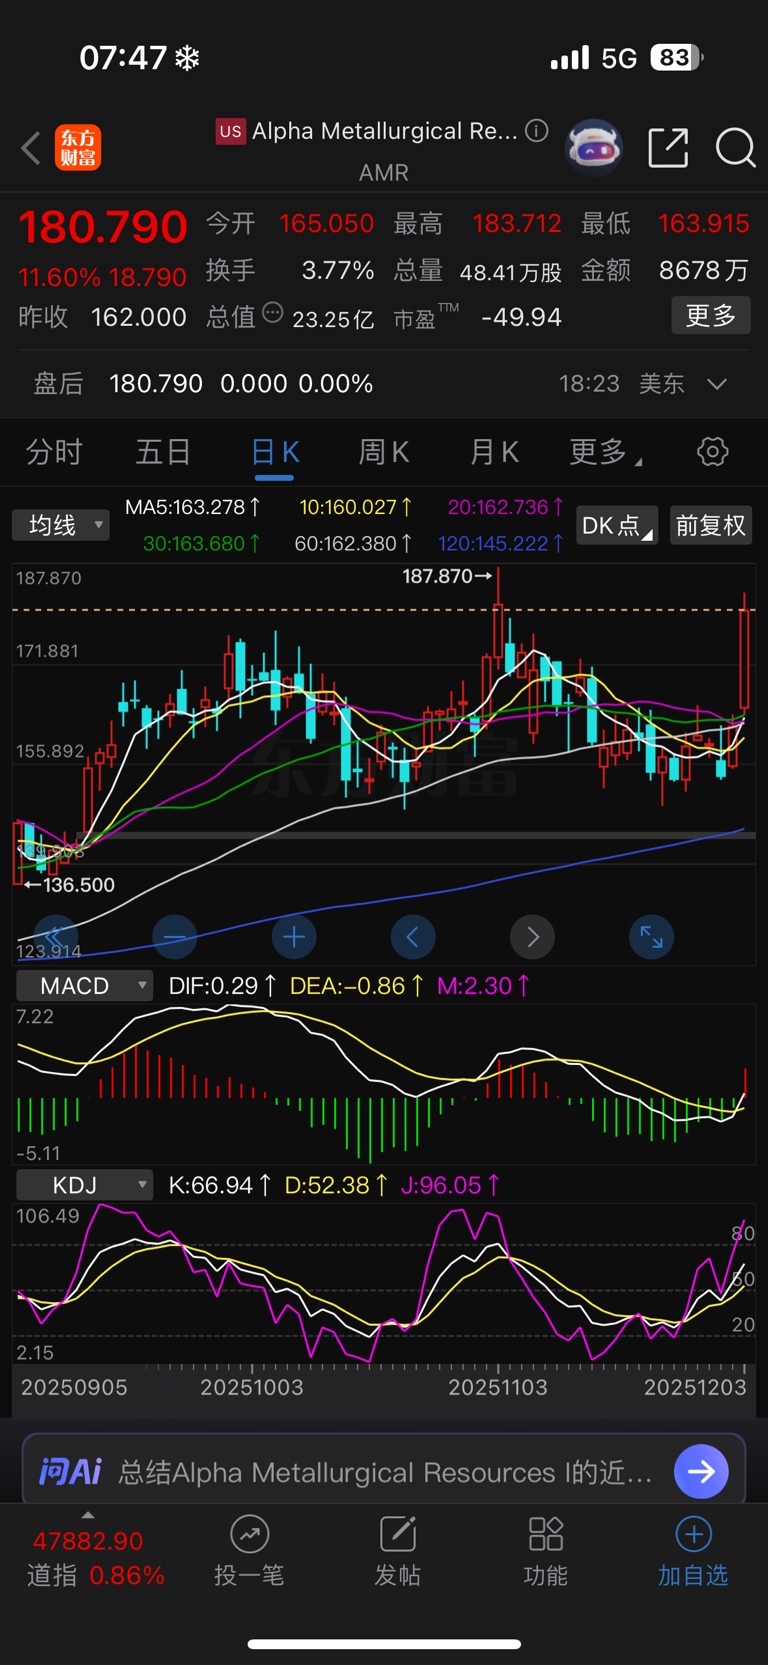Screen dimensions: 769x1665
Task: Open the KDJ indicator dropdown
Action: tap(85, 1186)
